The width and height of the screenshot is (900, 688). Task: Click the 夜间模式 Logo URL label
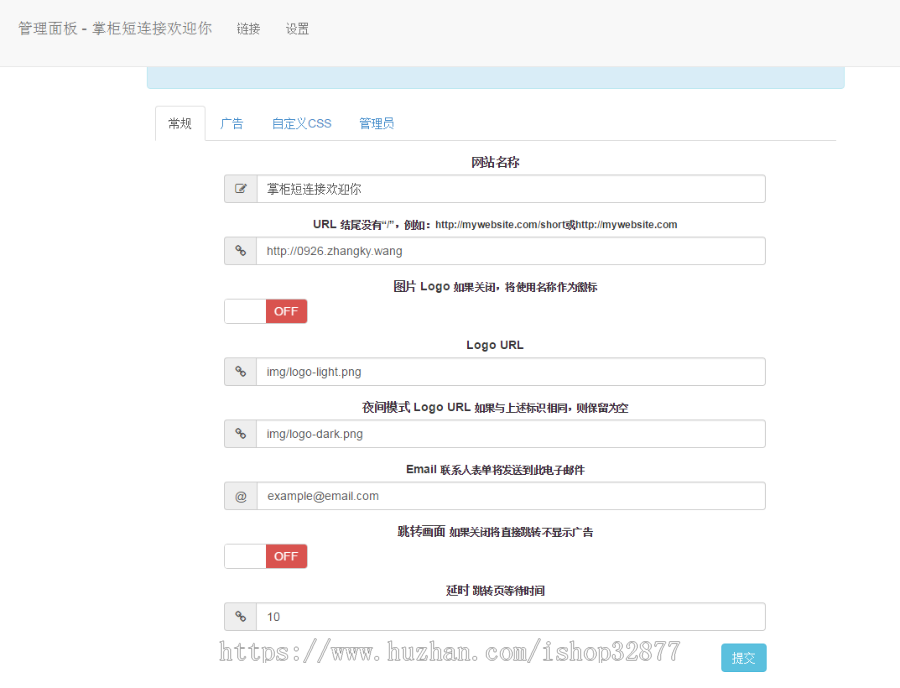point(495,407)
